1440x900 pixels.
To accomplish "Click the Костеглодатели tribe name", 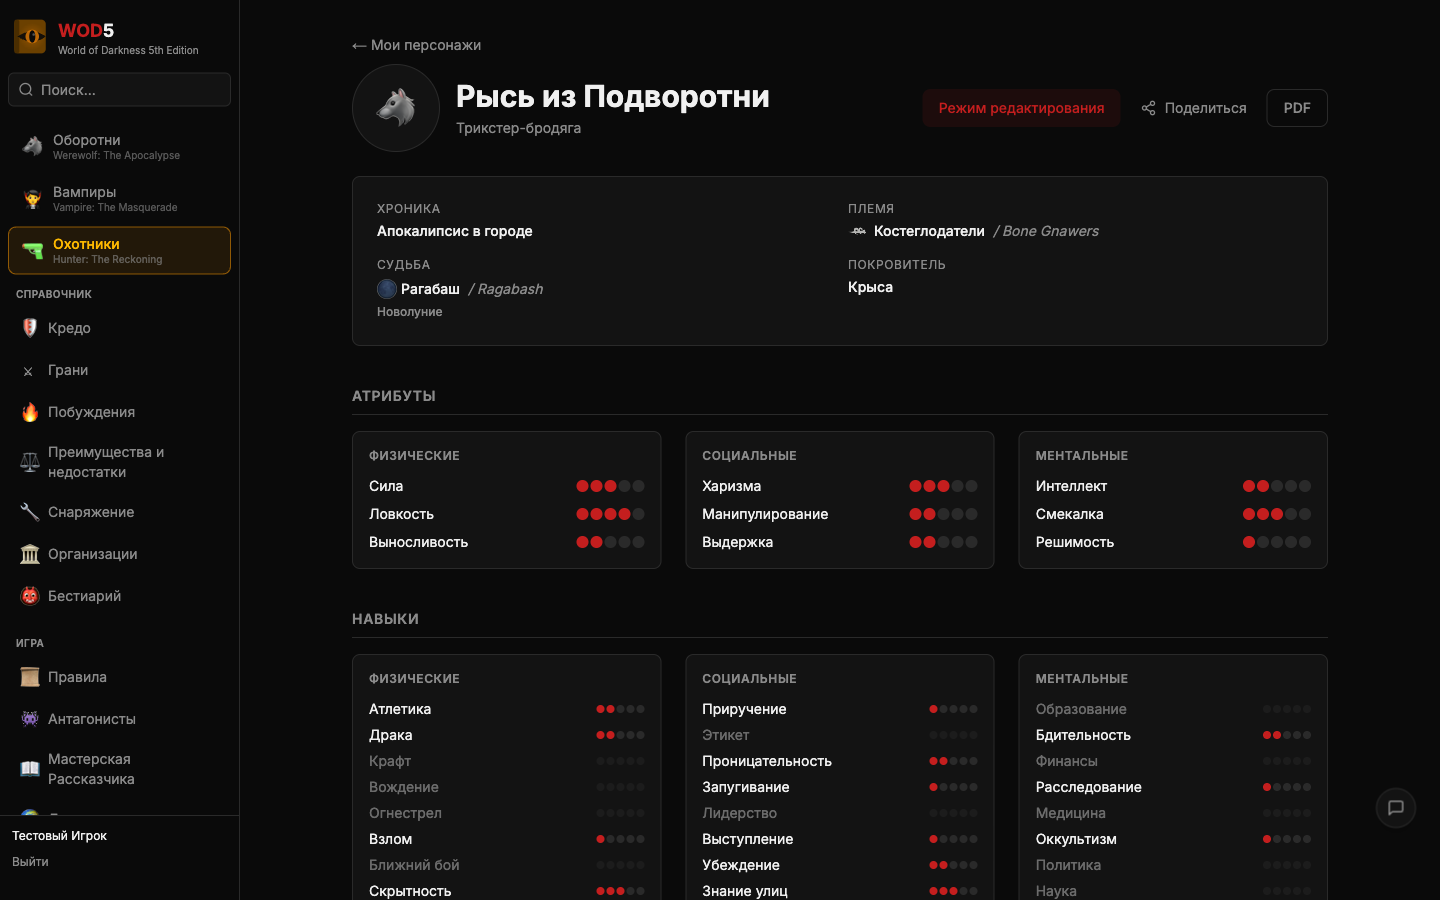I will tap(929, 231).
